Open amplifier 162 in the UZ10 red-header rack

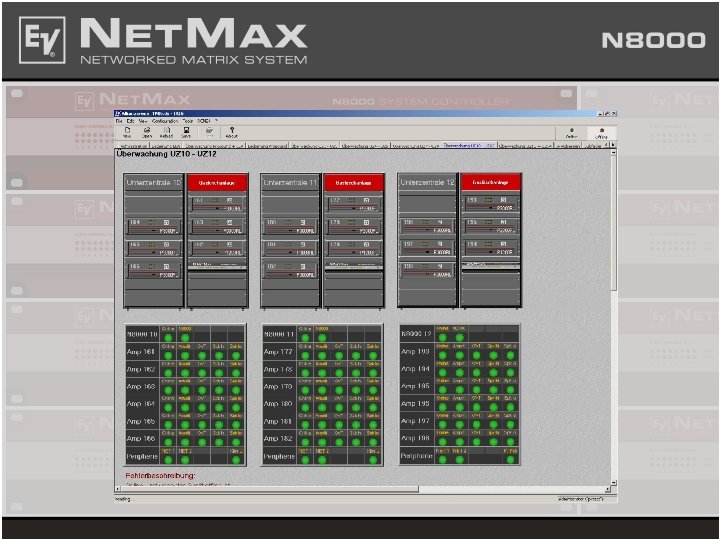(x=217, y=248)
